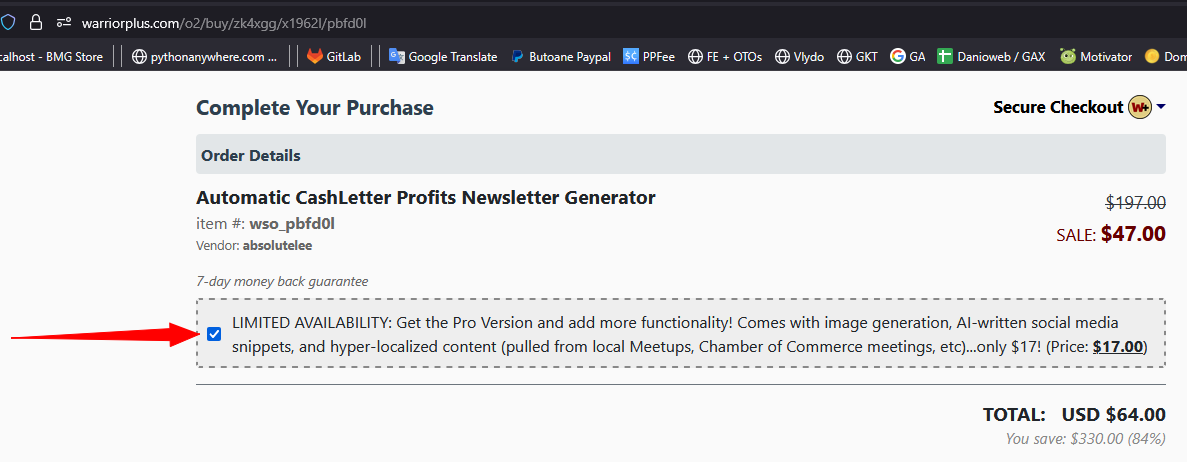Open the PPFee bookmark

coord(648,57)
